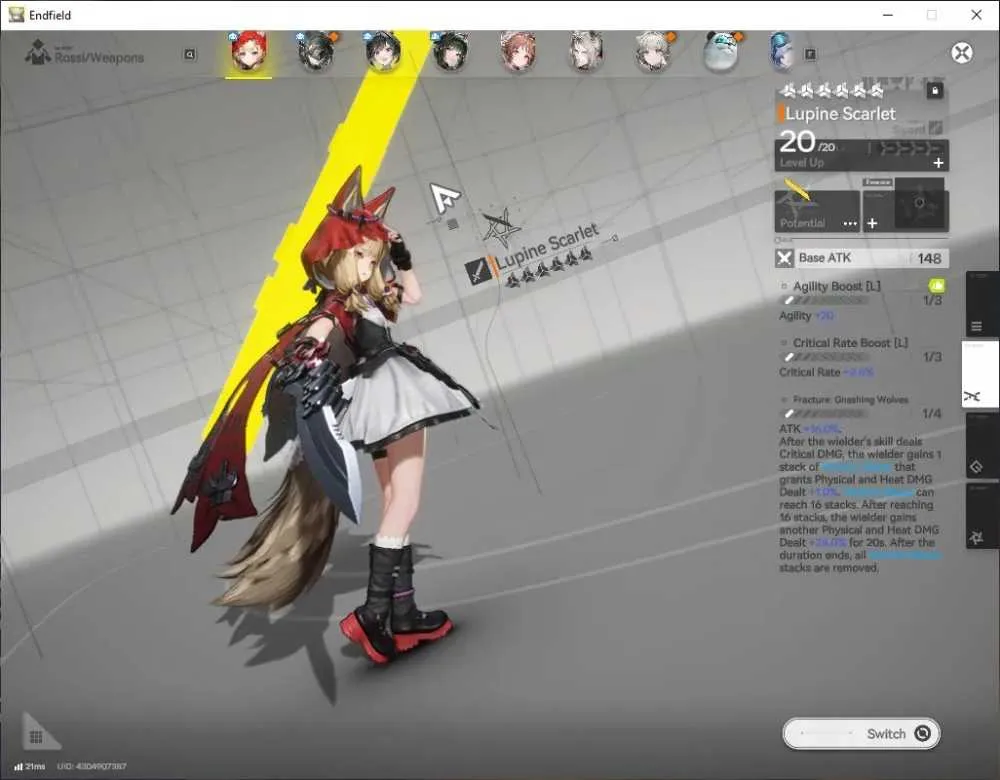Click the Base ATK crossed swords icon
The height and width of the screenshot is (780, 1000).
pyautogui.click(x=784, y=258)
